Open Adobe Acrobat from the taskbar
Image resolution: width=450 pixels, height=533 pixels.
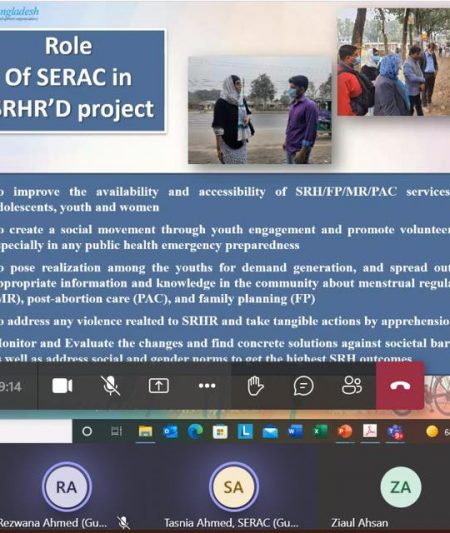(x=370, y=431)
